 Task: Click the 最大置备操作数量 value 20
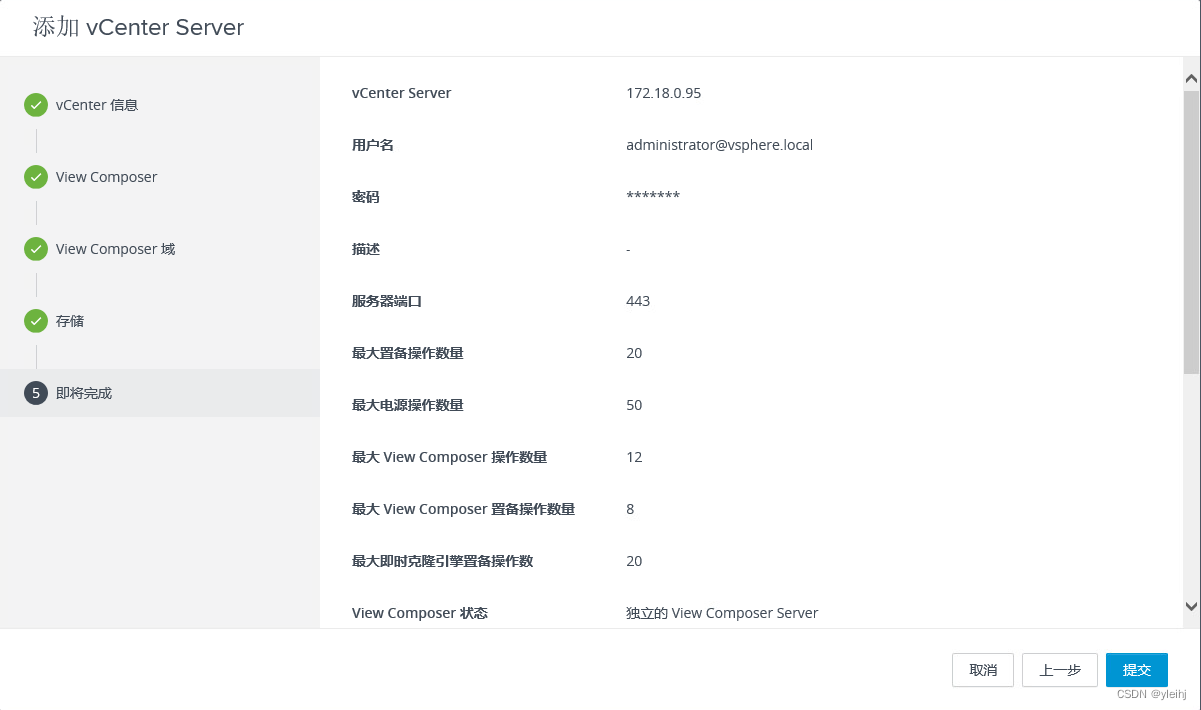click(x=634, y=353)
